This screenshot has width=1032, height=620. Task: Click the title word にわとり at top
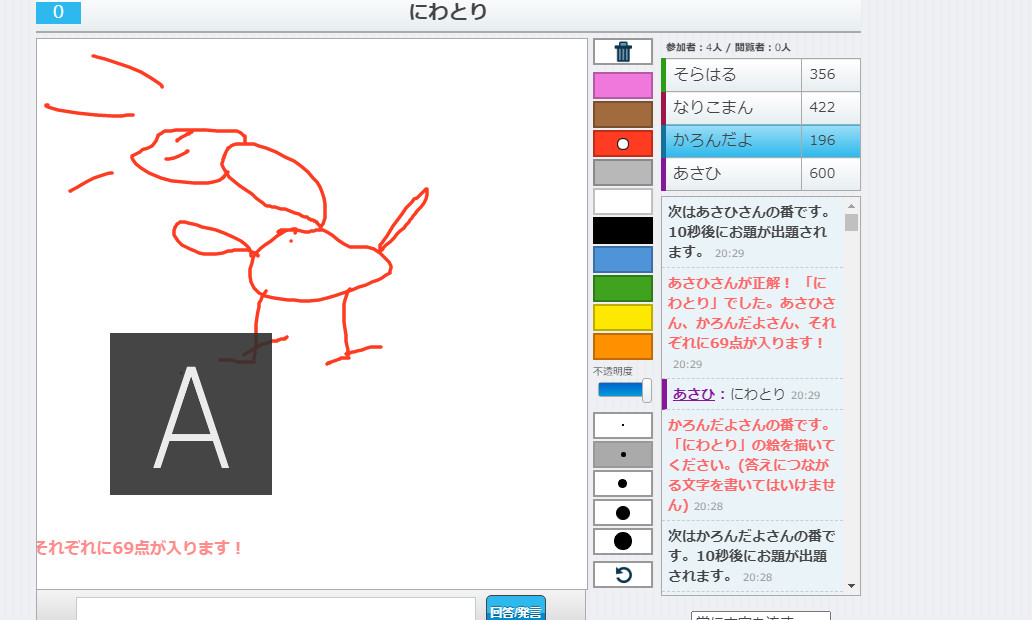pyautogui.click(x=448, y=12)
